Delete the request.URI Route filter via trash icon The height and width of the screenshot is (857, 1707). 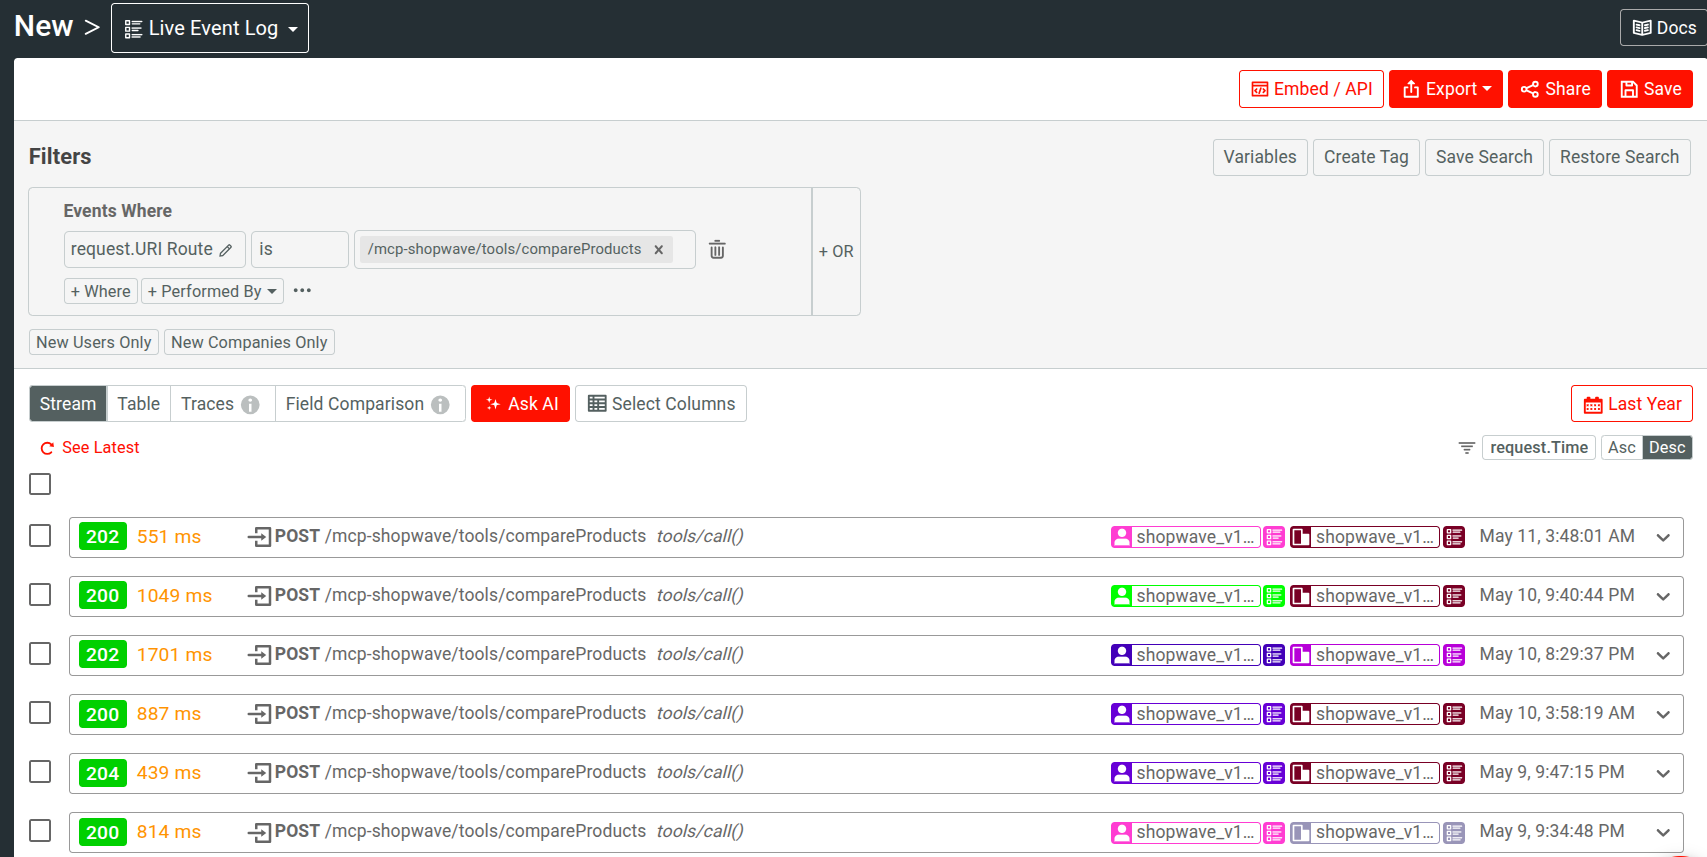(x=717, y=250)
